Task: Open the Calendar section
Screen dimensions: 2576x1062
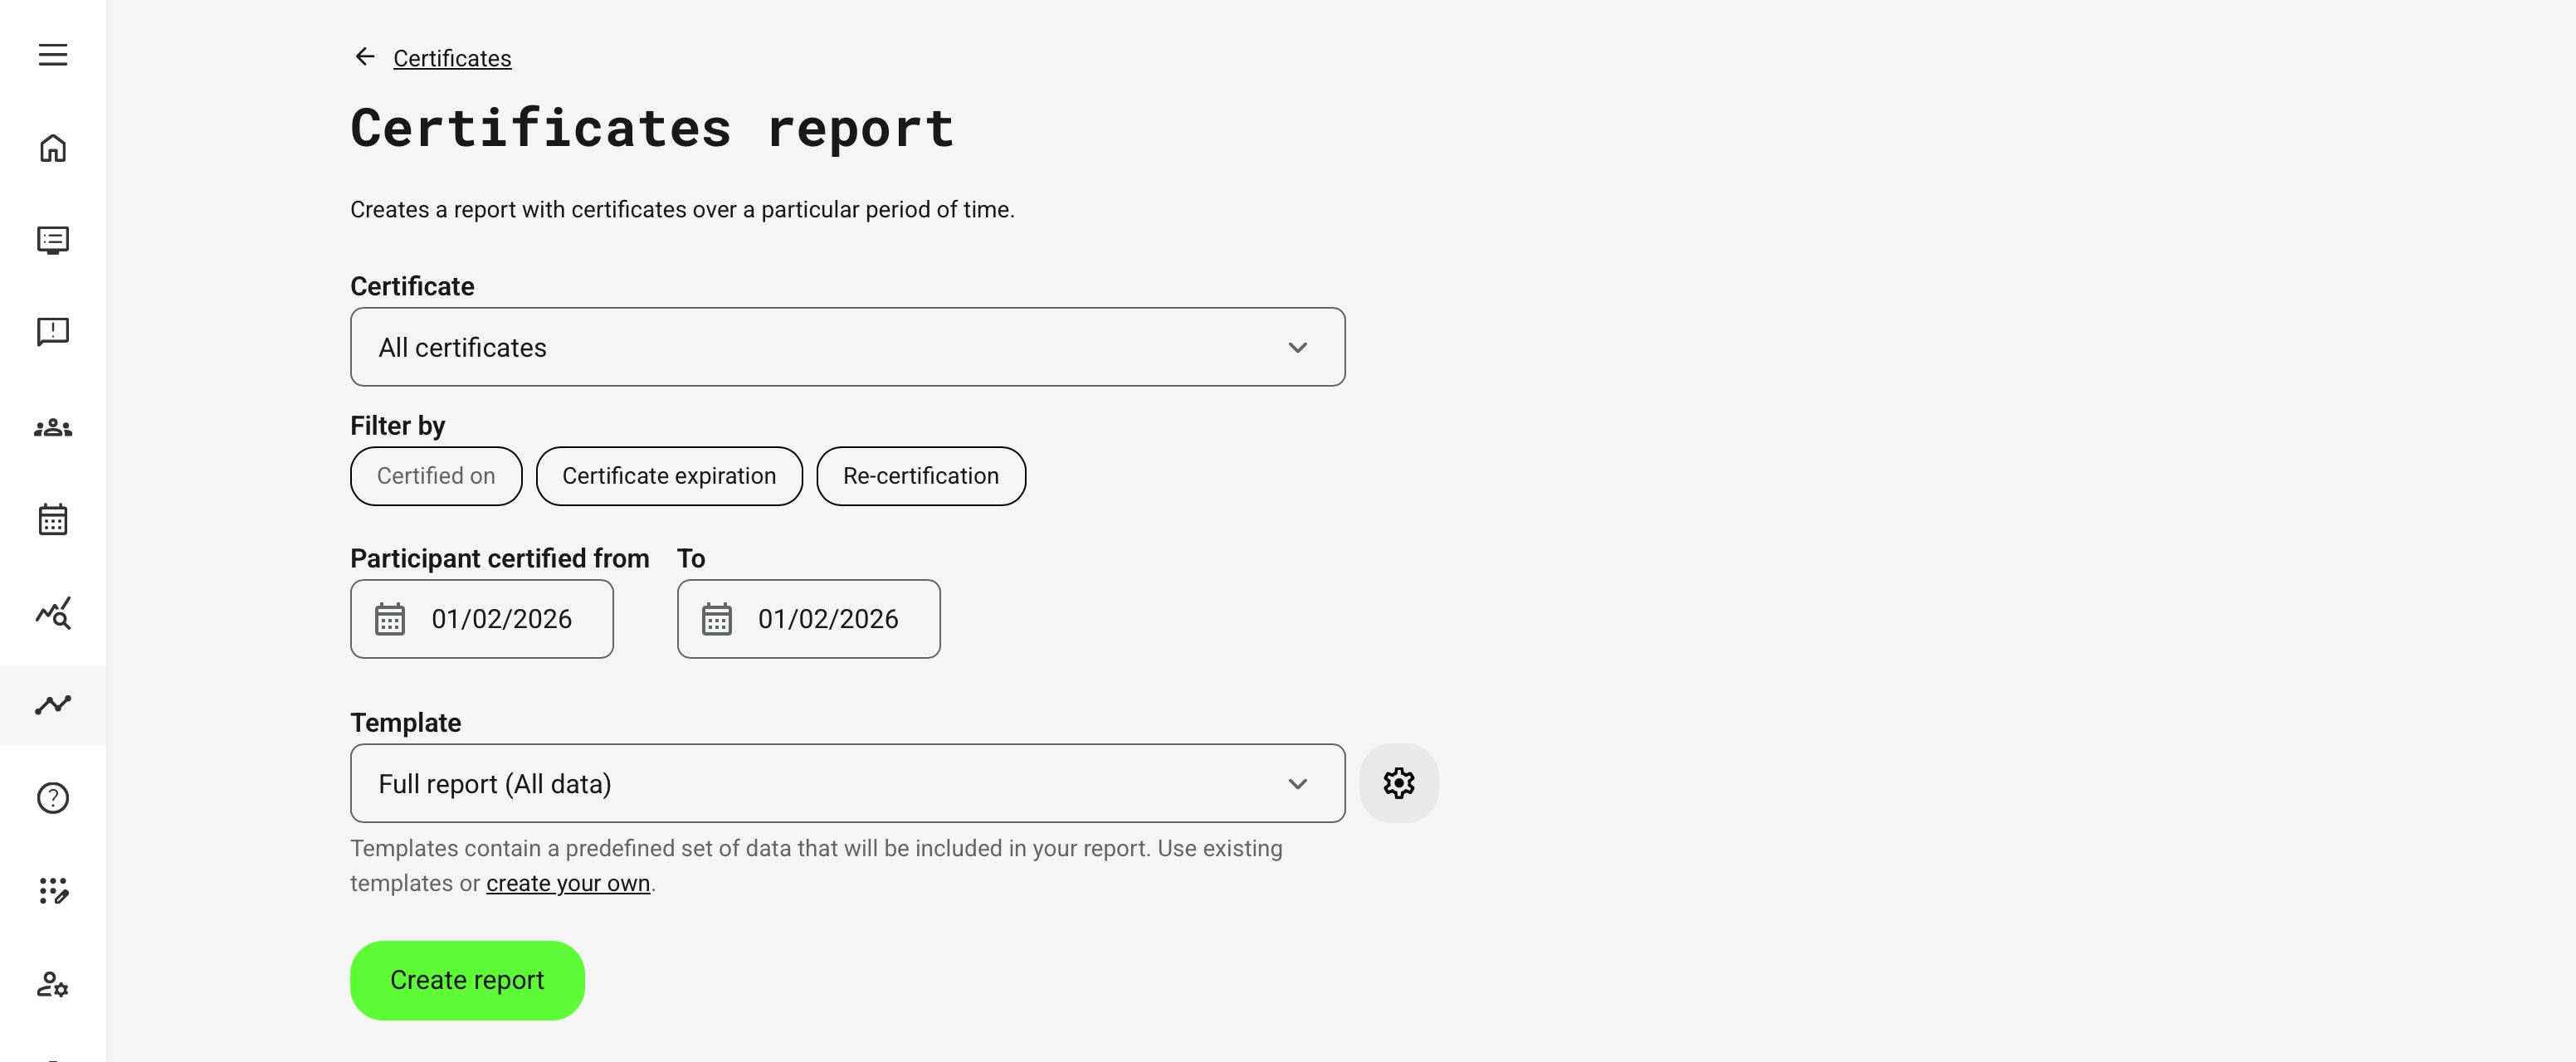Action: pos(52,519)
